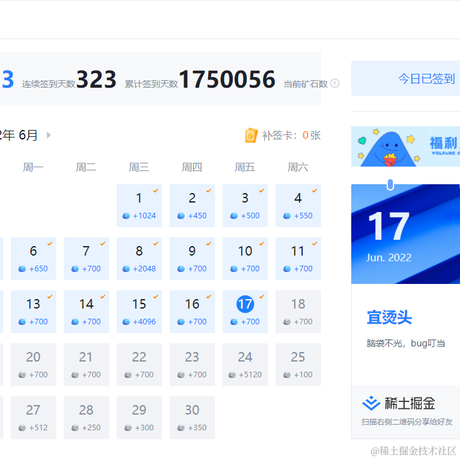This screenshot has height=460, width=460.
Task: Select June 24 with +5120 reward
Action: pos(245,365)
